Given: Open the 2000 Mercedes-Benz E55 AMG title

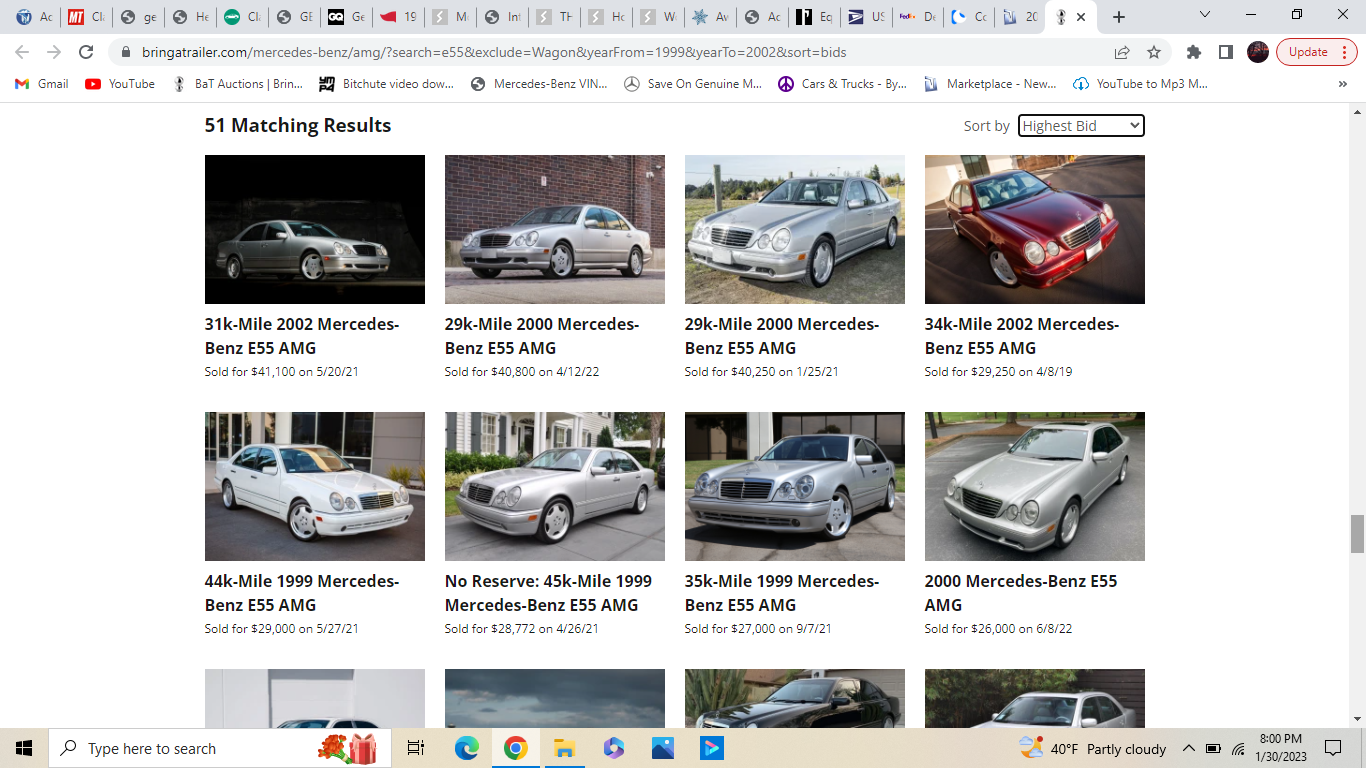Looking at the screenshot, I should click(1021, 593).
